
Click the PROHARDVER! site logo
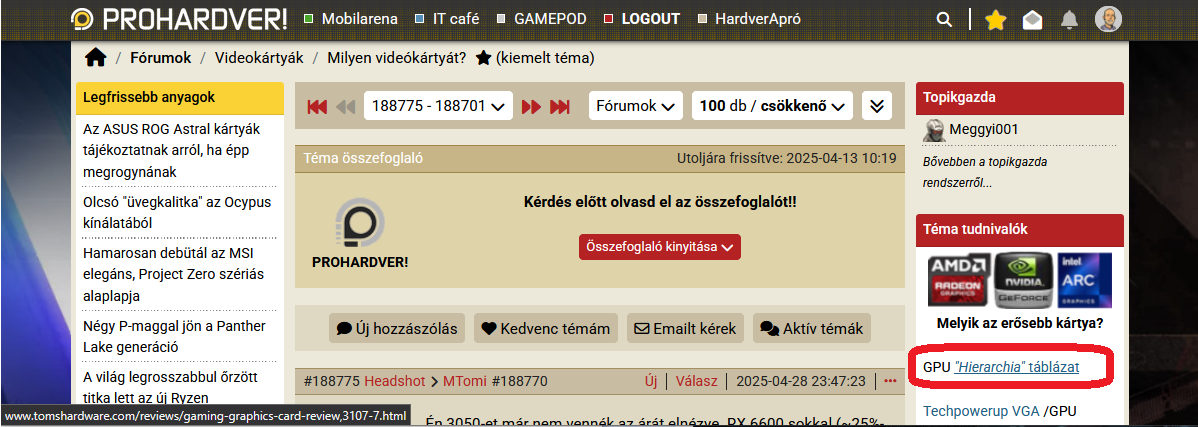coord(179,20)
